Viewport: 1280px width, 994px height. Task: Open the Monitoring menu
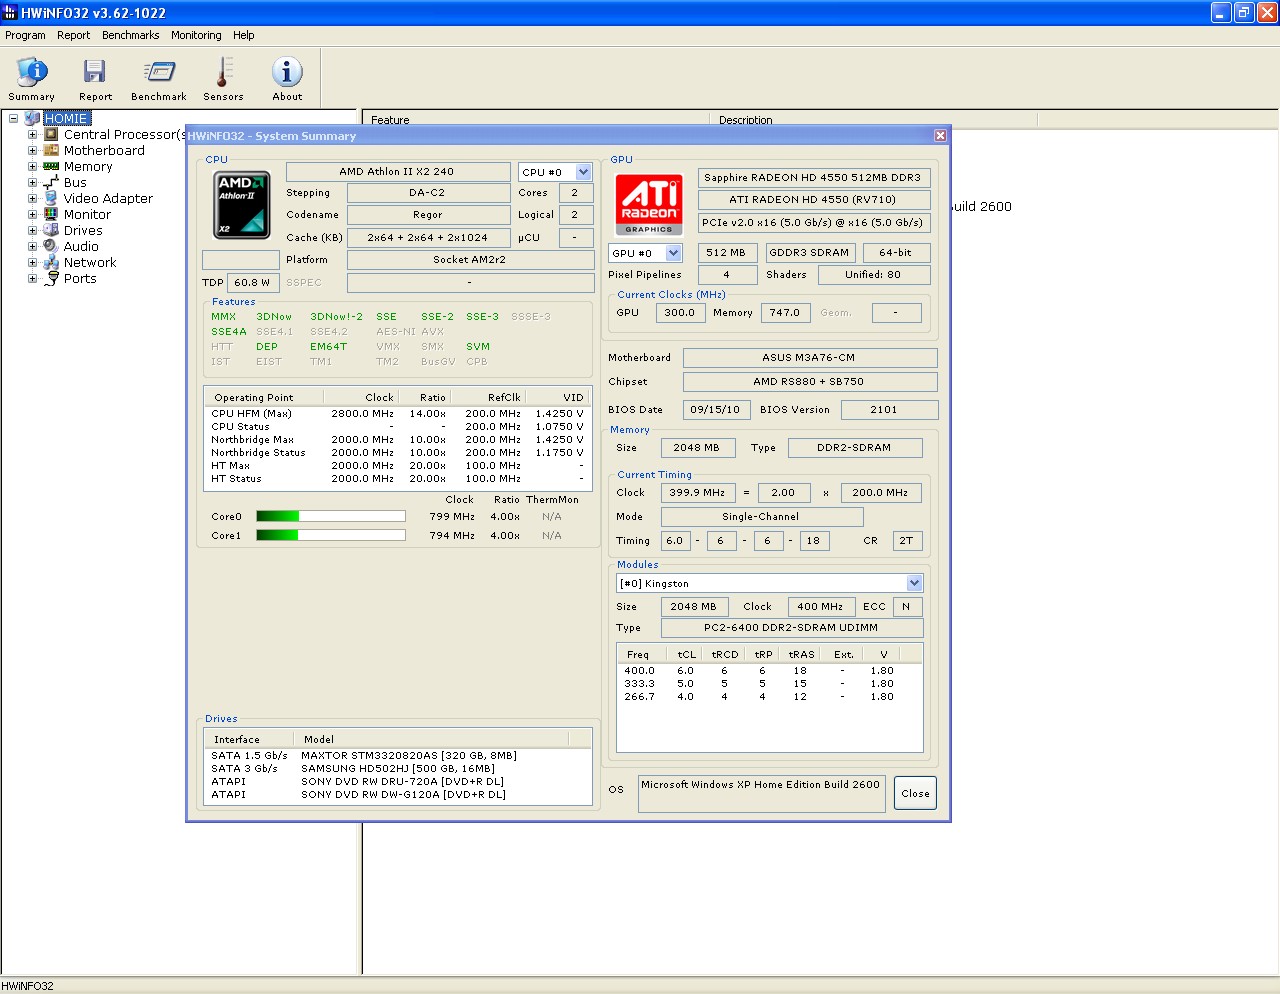coord(196,35)
